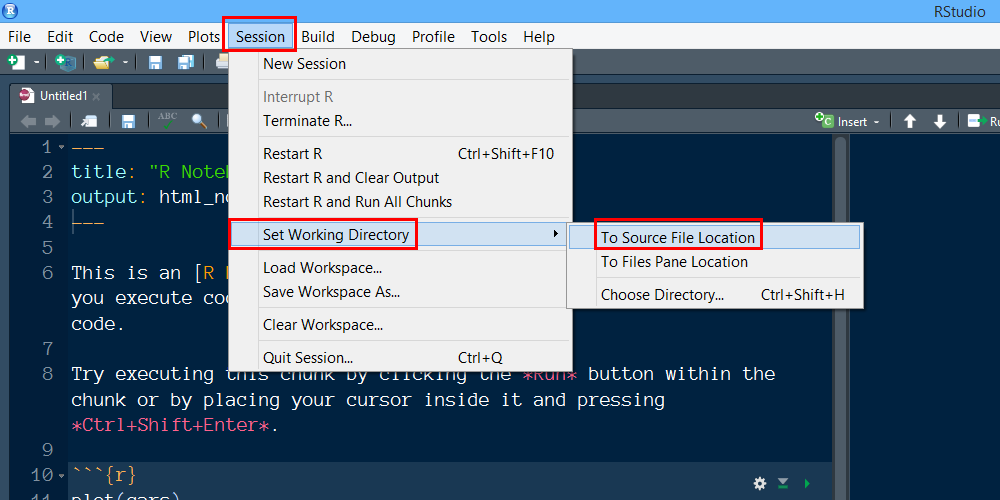Go to previous chunk with up arrow
Screen dimensions: 1000x500
[x=910, y=121]
